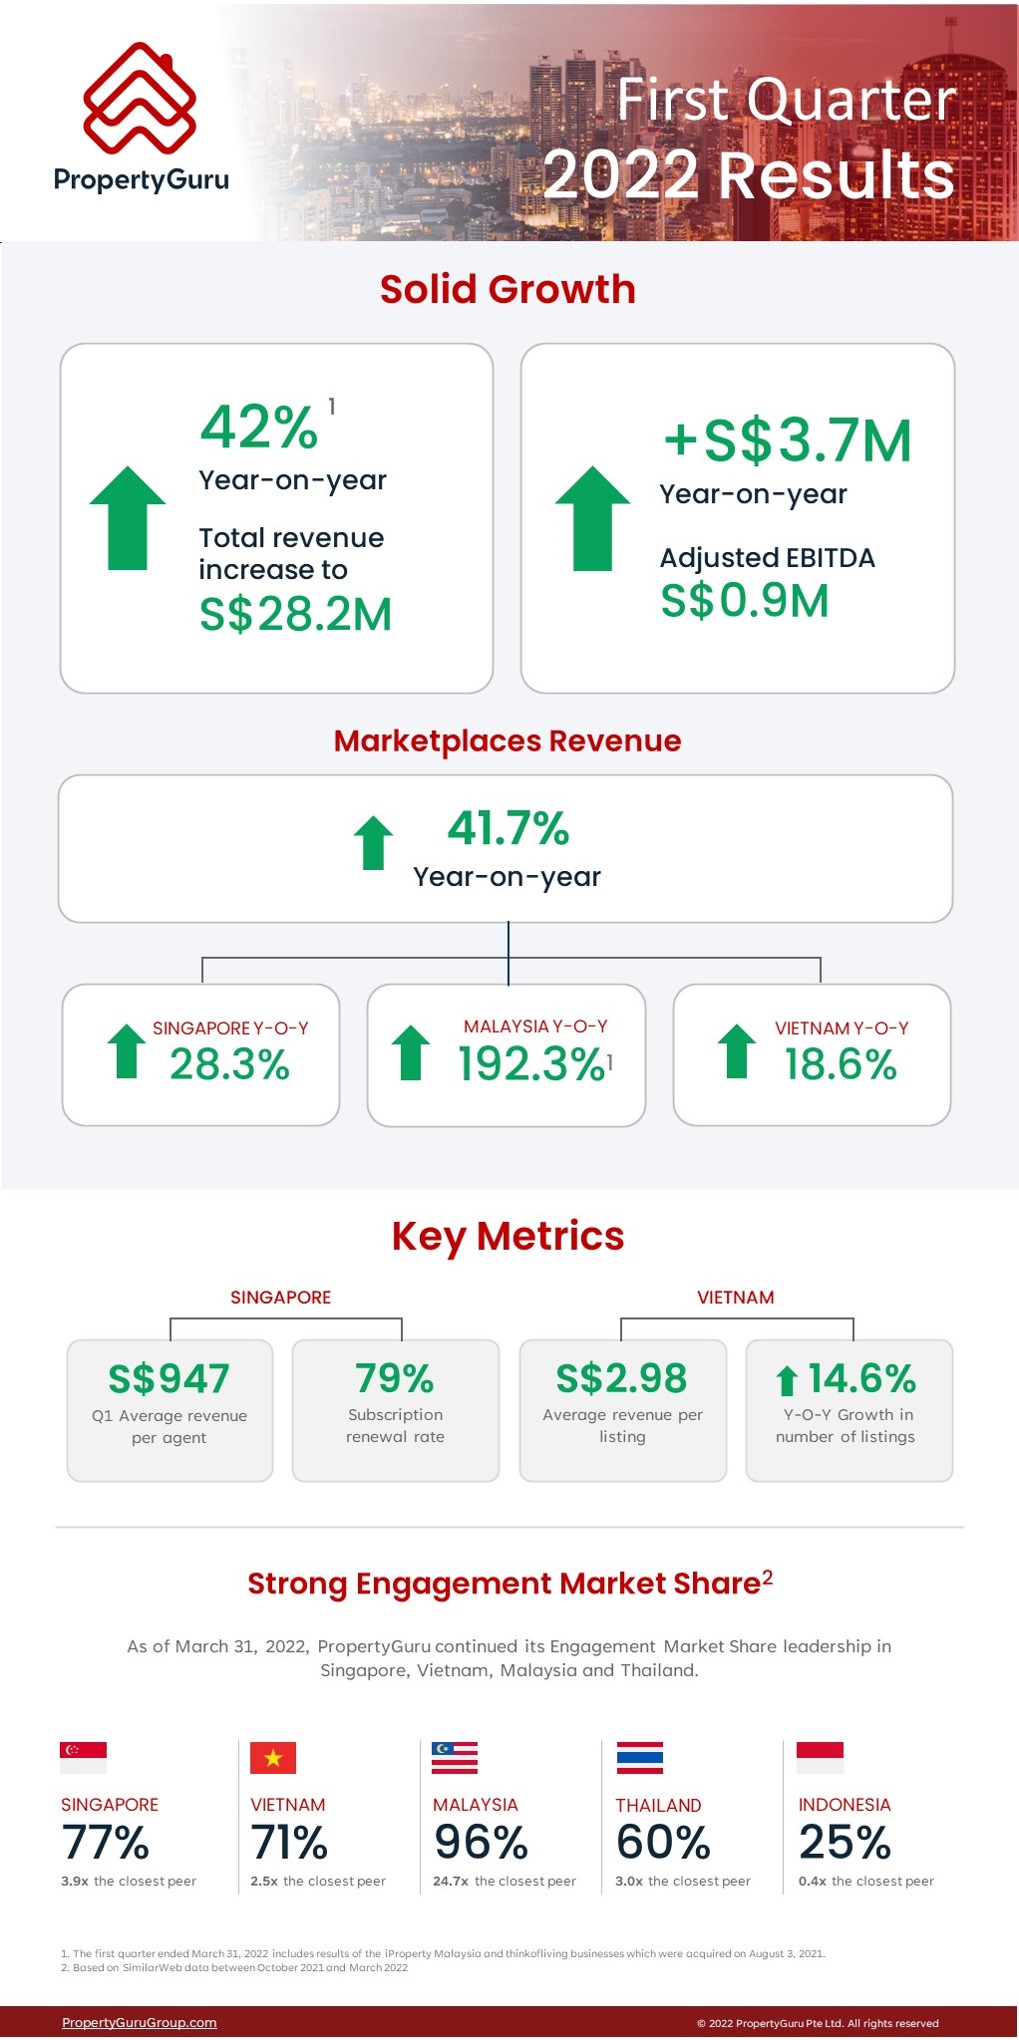Open the PropertyGuruGroup.com link
The height and width of the screenshot is (2040, 1019).
(139, 2022)
